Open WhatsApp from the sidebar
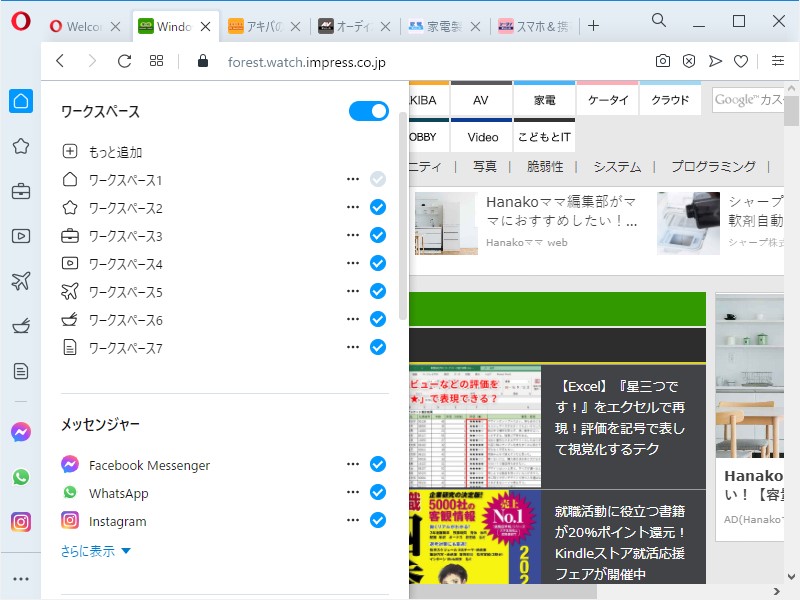 [x=20, y=478]
